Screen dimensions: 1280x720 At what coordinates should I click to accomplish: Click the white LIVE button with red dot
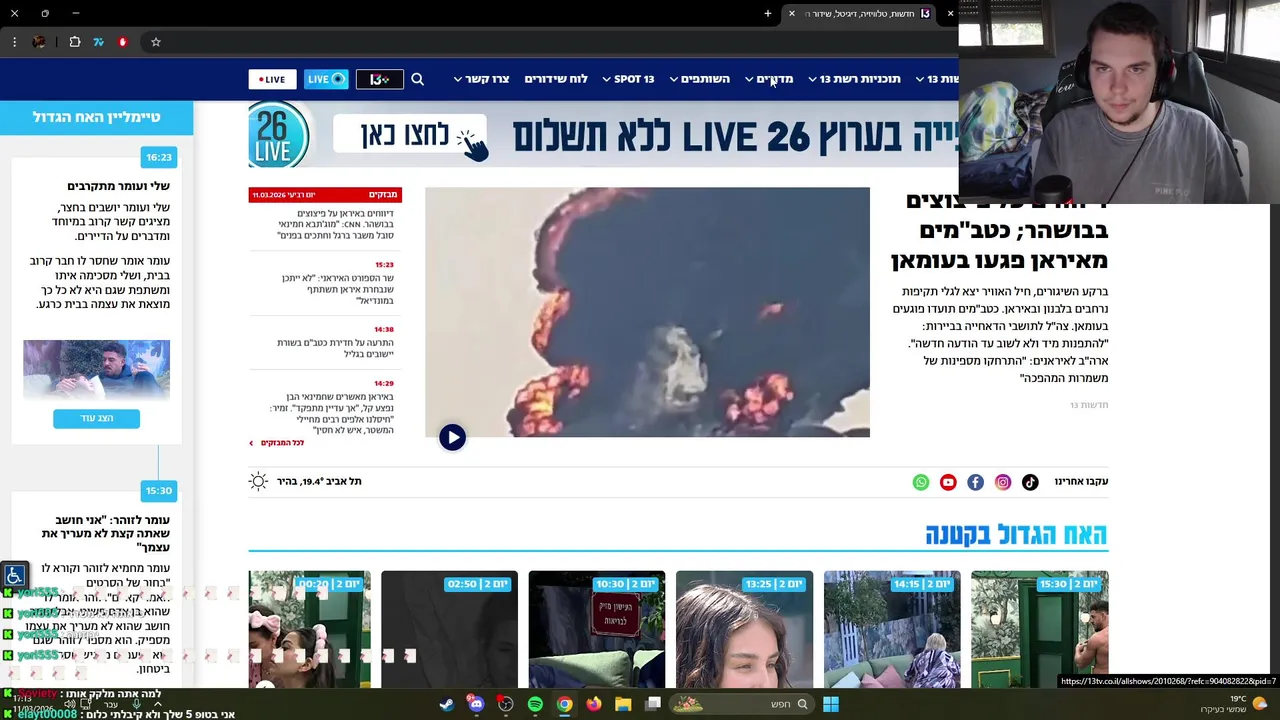coord(272,79)
